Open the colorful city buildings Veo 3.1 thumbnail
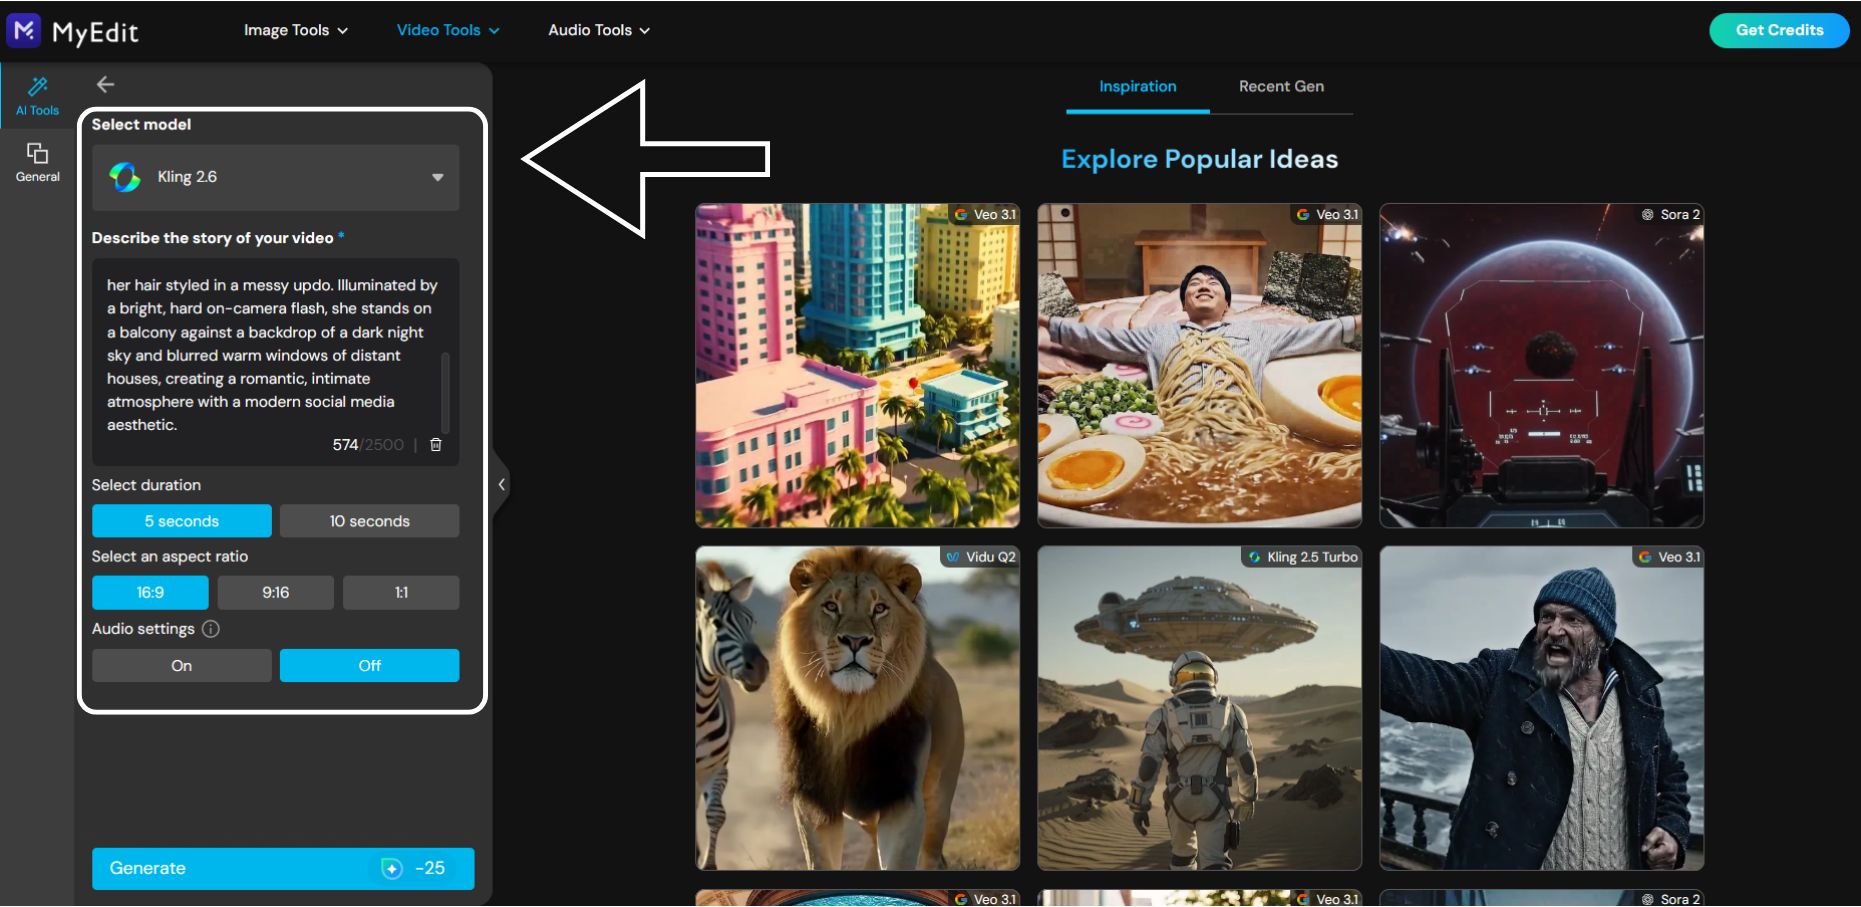 click(x=858, y=366)
